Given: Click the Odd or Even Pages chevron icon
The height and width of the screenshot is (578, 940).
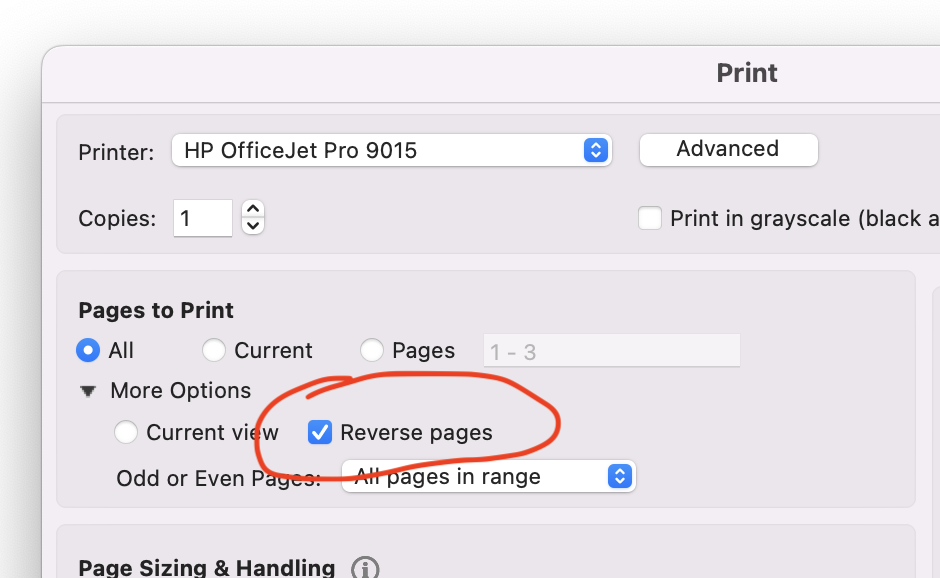Looking at the screenshot, I should point(621,476).
